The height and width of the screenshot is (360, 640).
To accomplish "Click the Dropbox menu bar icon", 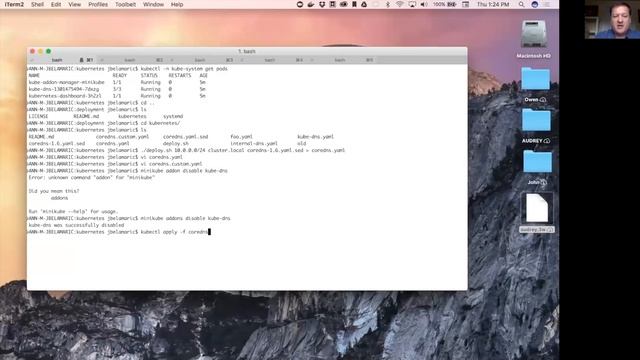I will tap(322, 4).
